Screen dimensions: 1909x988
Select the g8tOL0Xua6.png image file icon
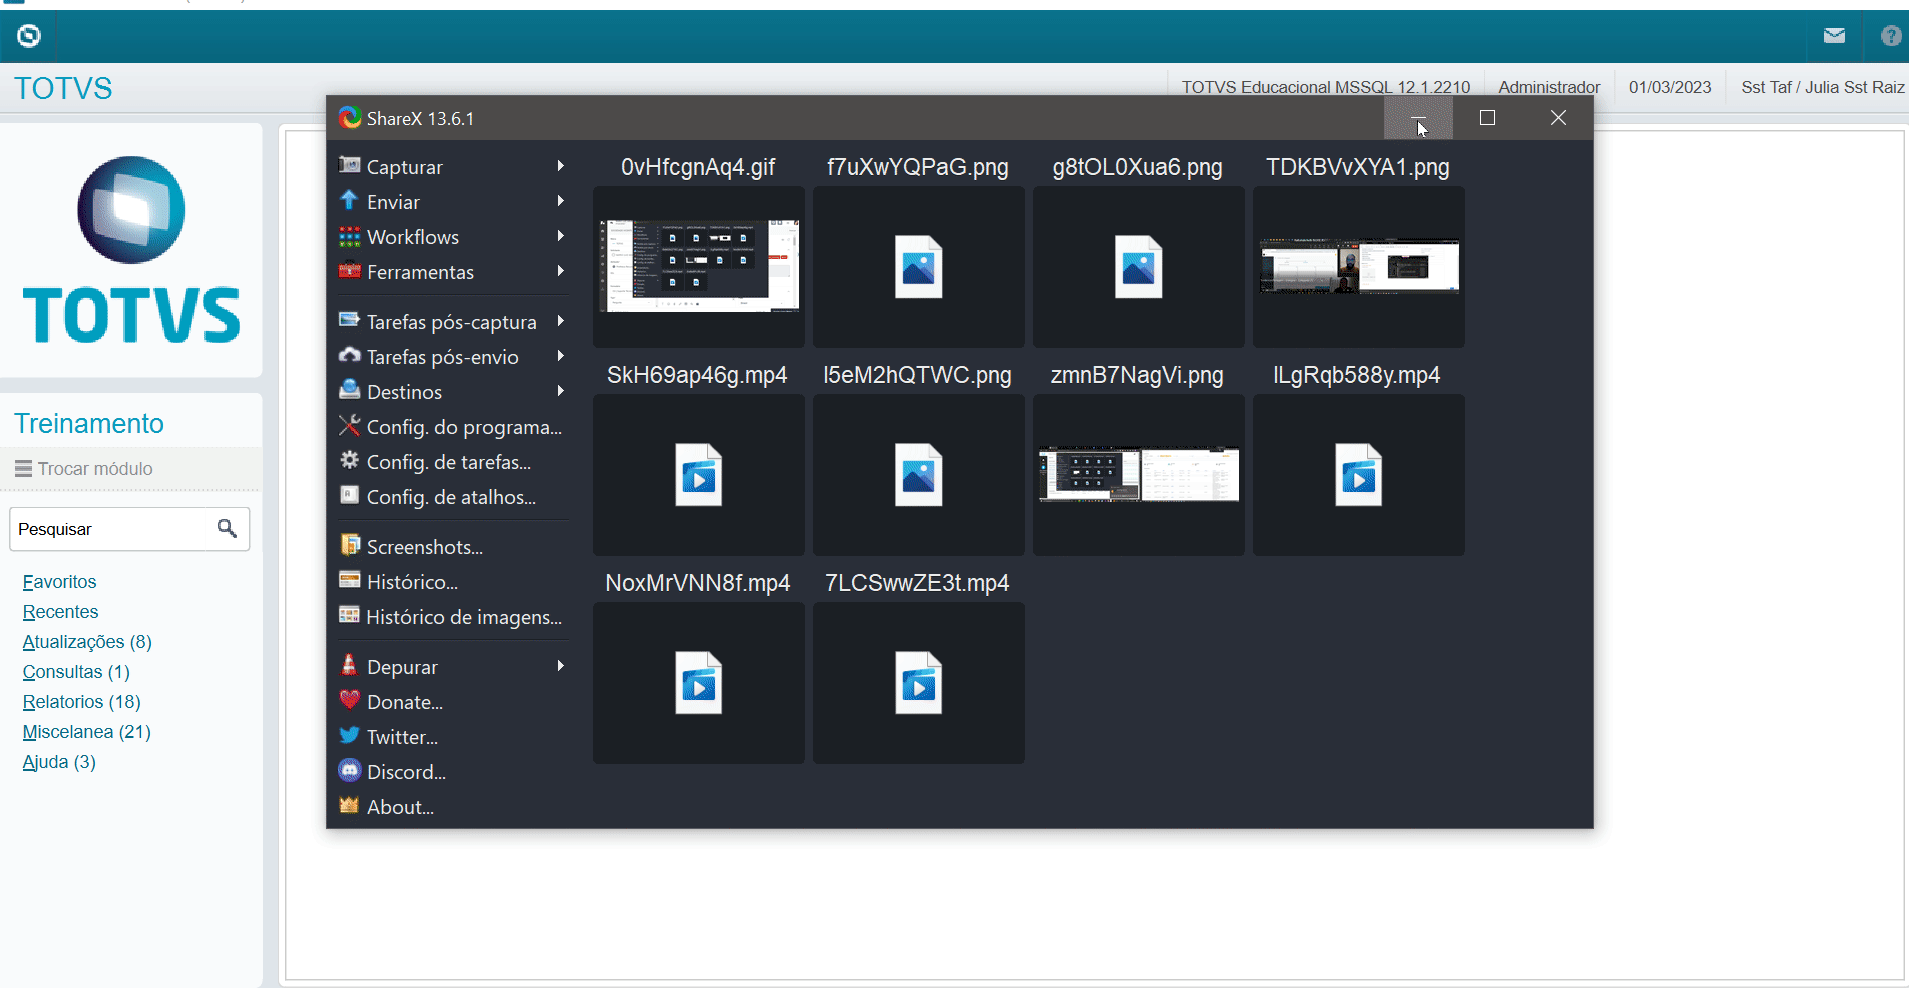click(x=1139, y=267)
